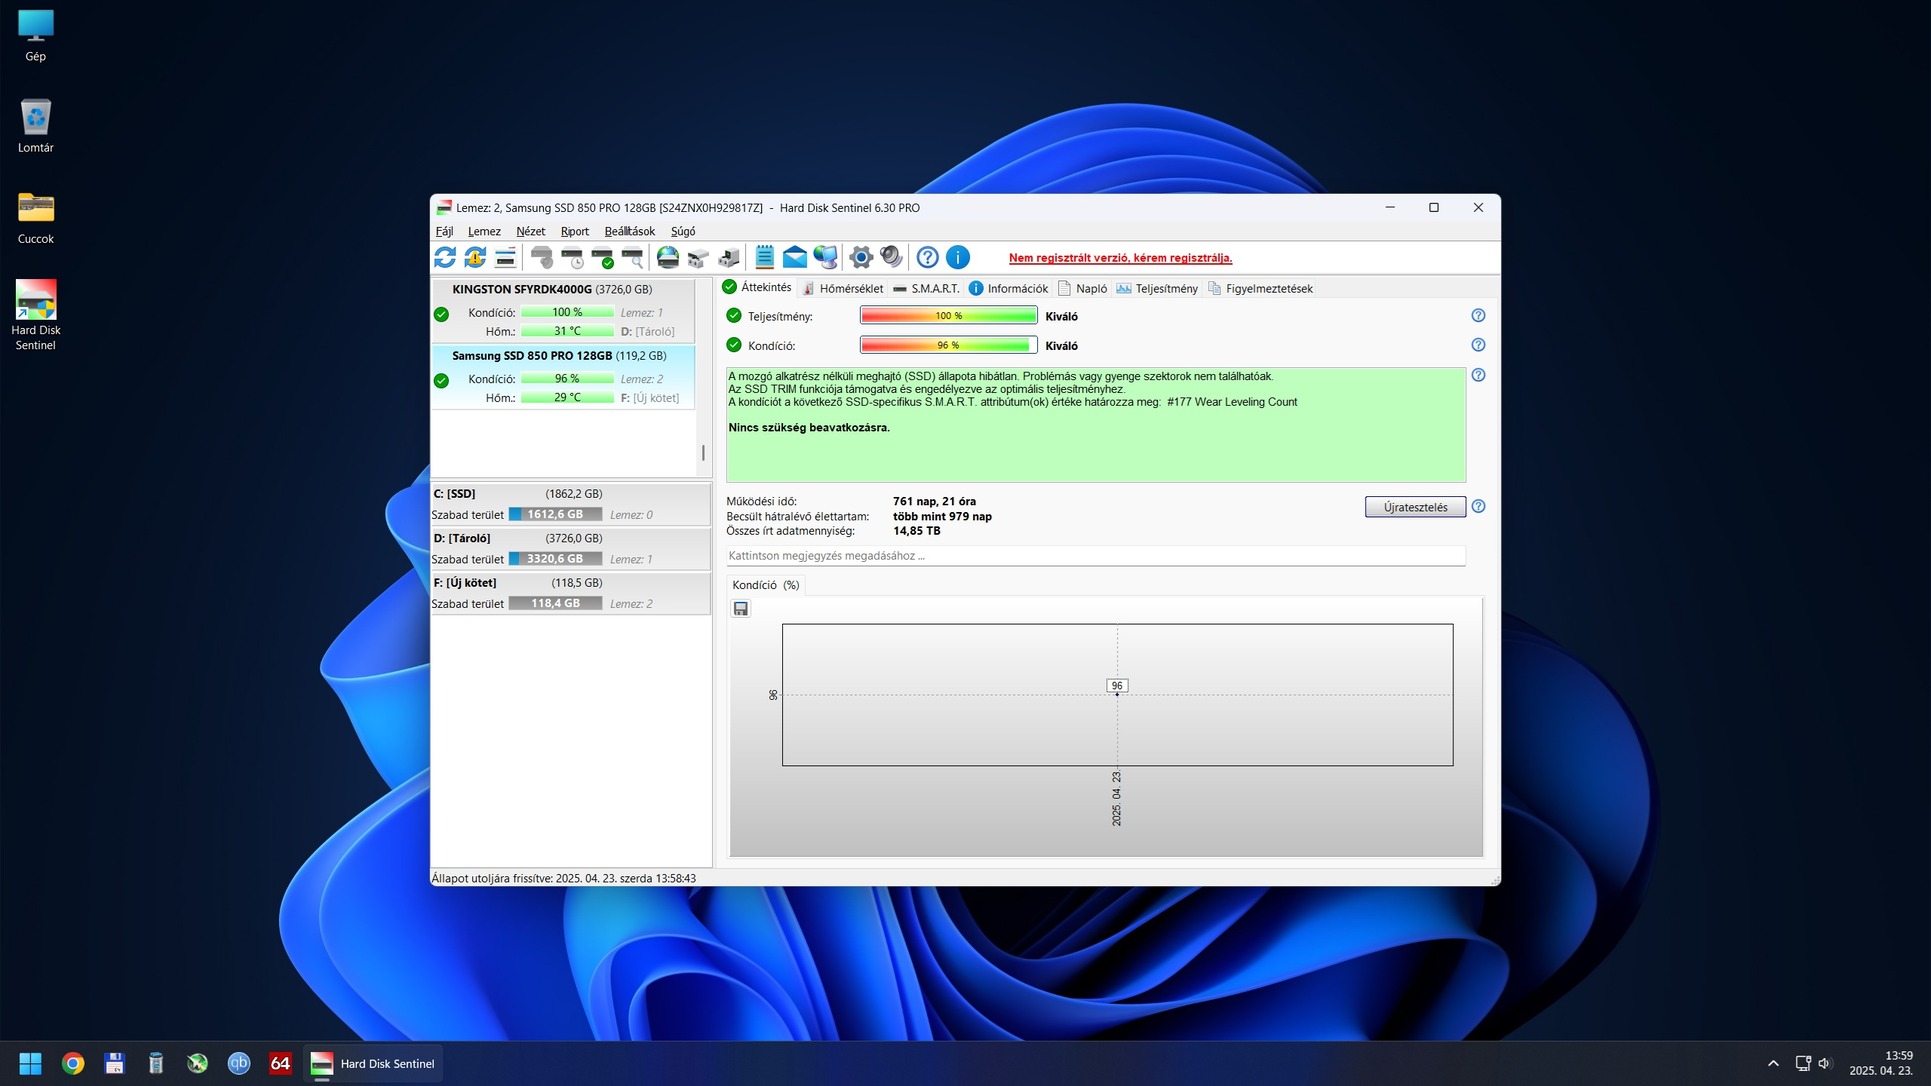This screenshot has width=1931, height=1086.
Task: Click the email envelope toolbar icon
Action: (x=794, y=258)
